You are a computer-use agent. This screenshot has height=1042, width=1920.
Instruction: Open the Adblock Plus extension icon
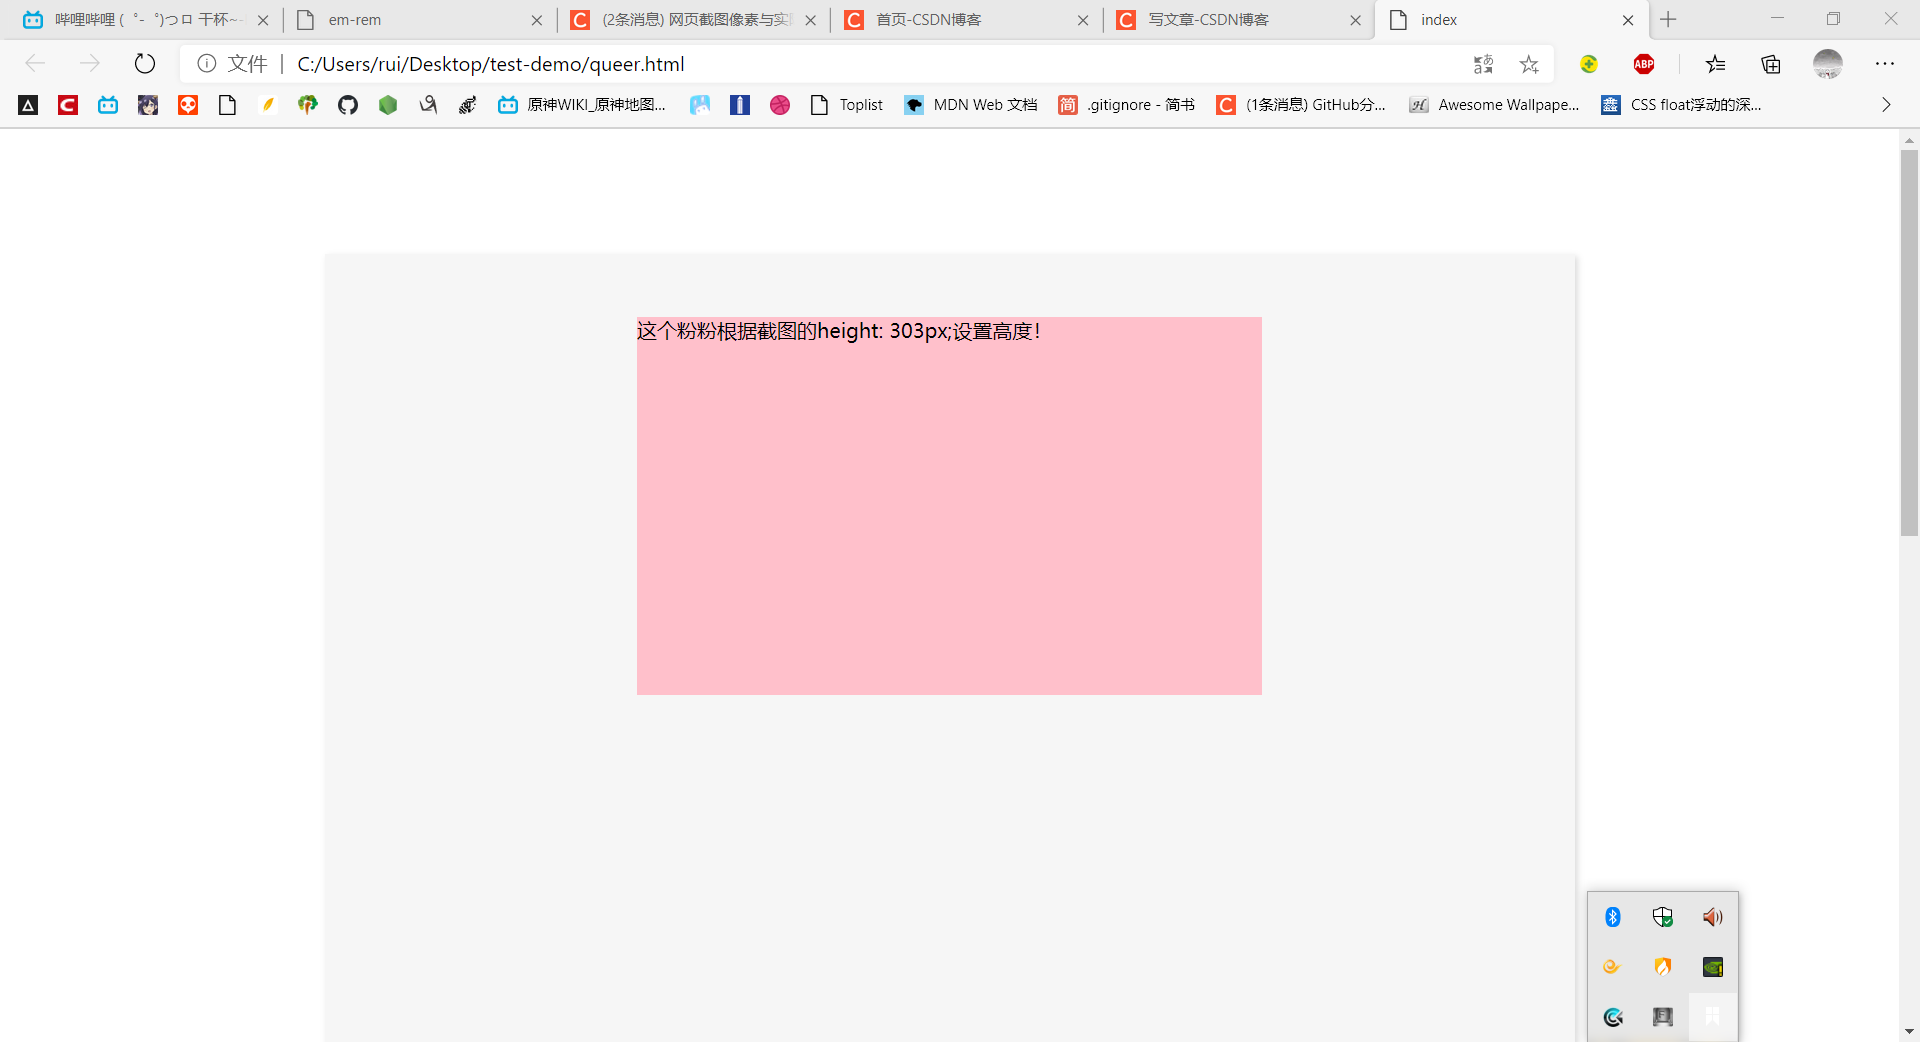(1644, 64)
